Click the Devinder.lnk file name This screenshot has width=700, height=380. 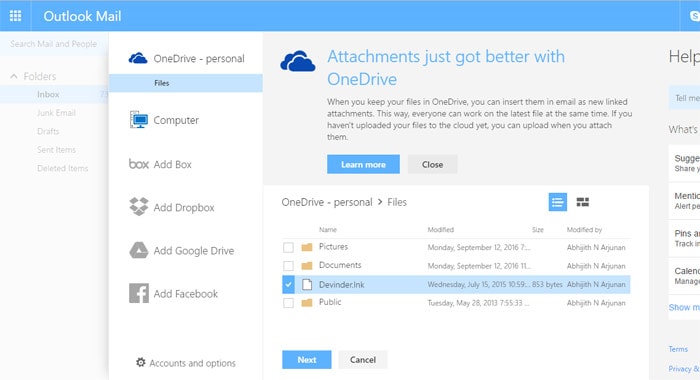(342, 284)
